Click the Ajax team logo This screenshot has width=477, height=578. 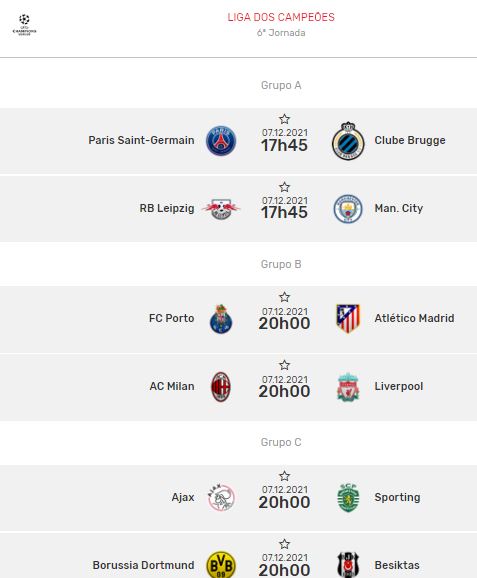(221, 498)
